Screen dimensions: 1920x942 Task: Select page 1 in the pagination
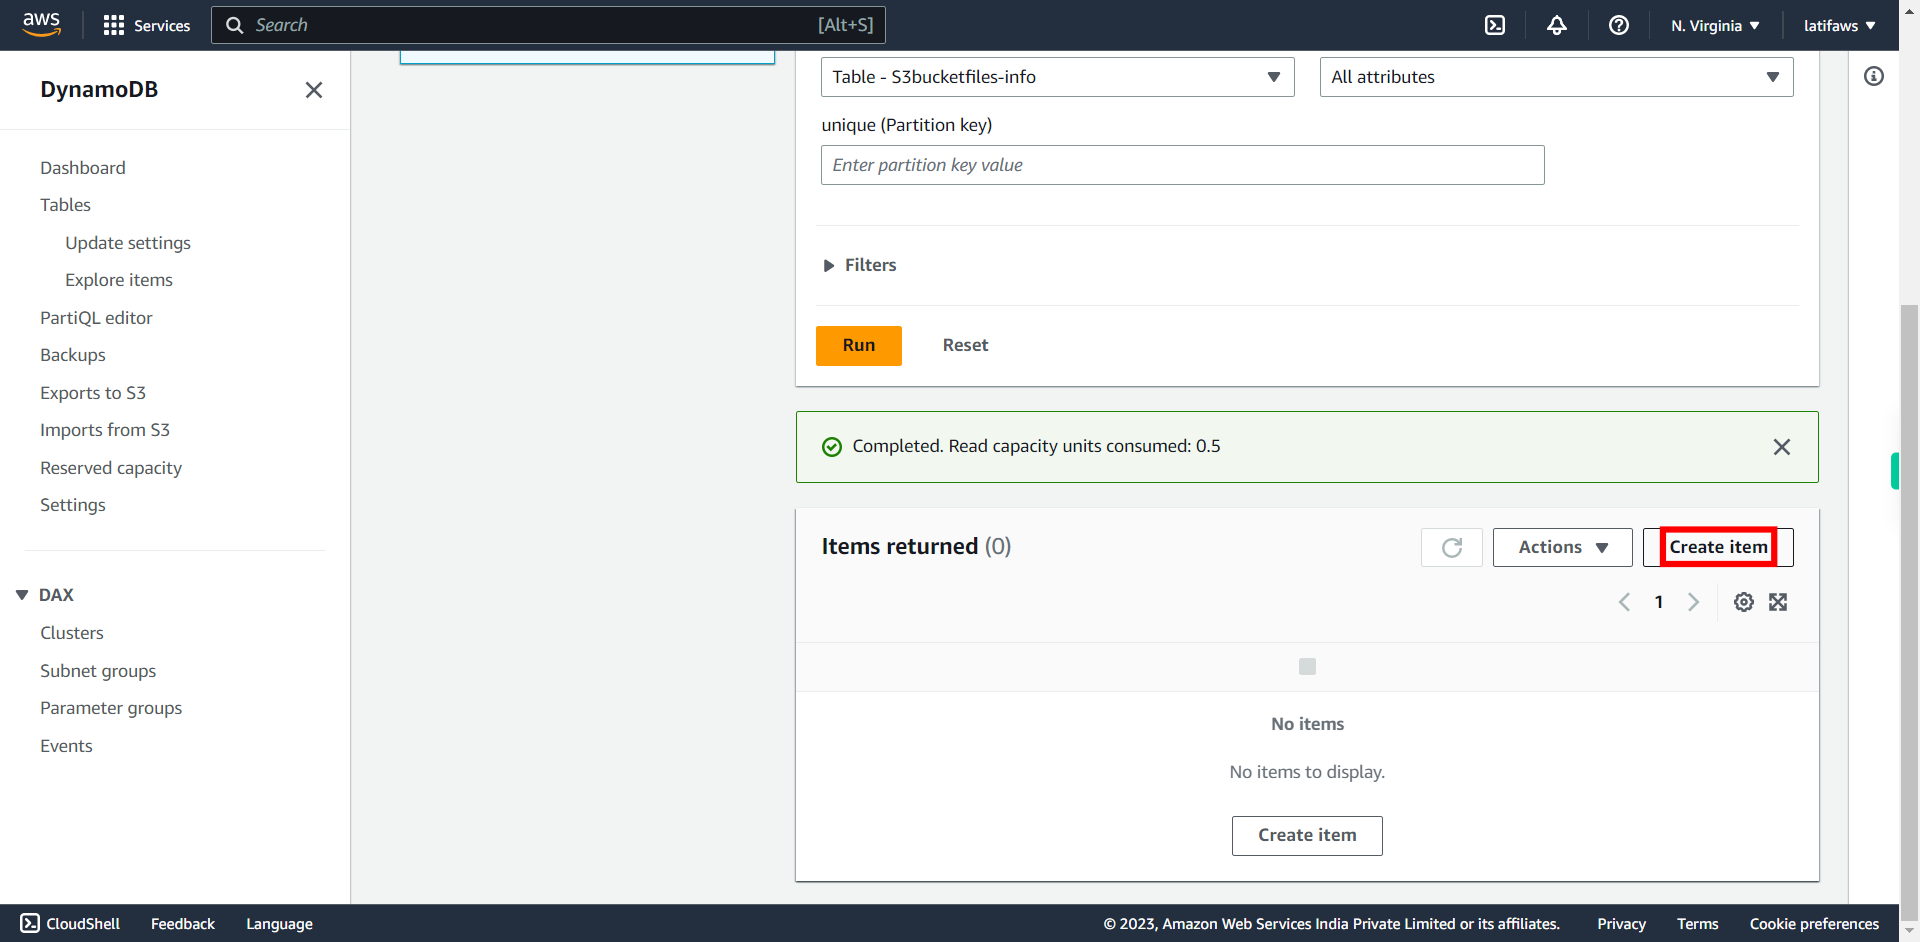pos(1659,602)
